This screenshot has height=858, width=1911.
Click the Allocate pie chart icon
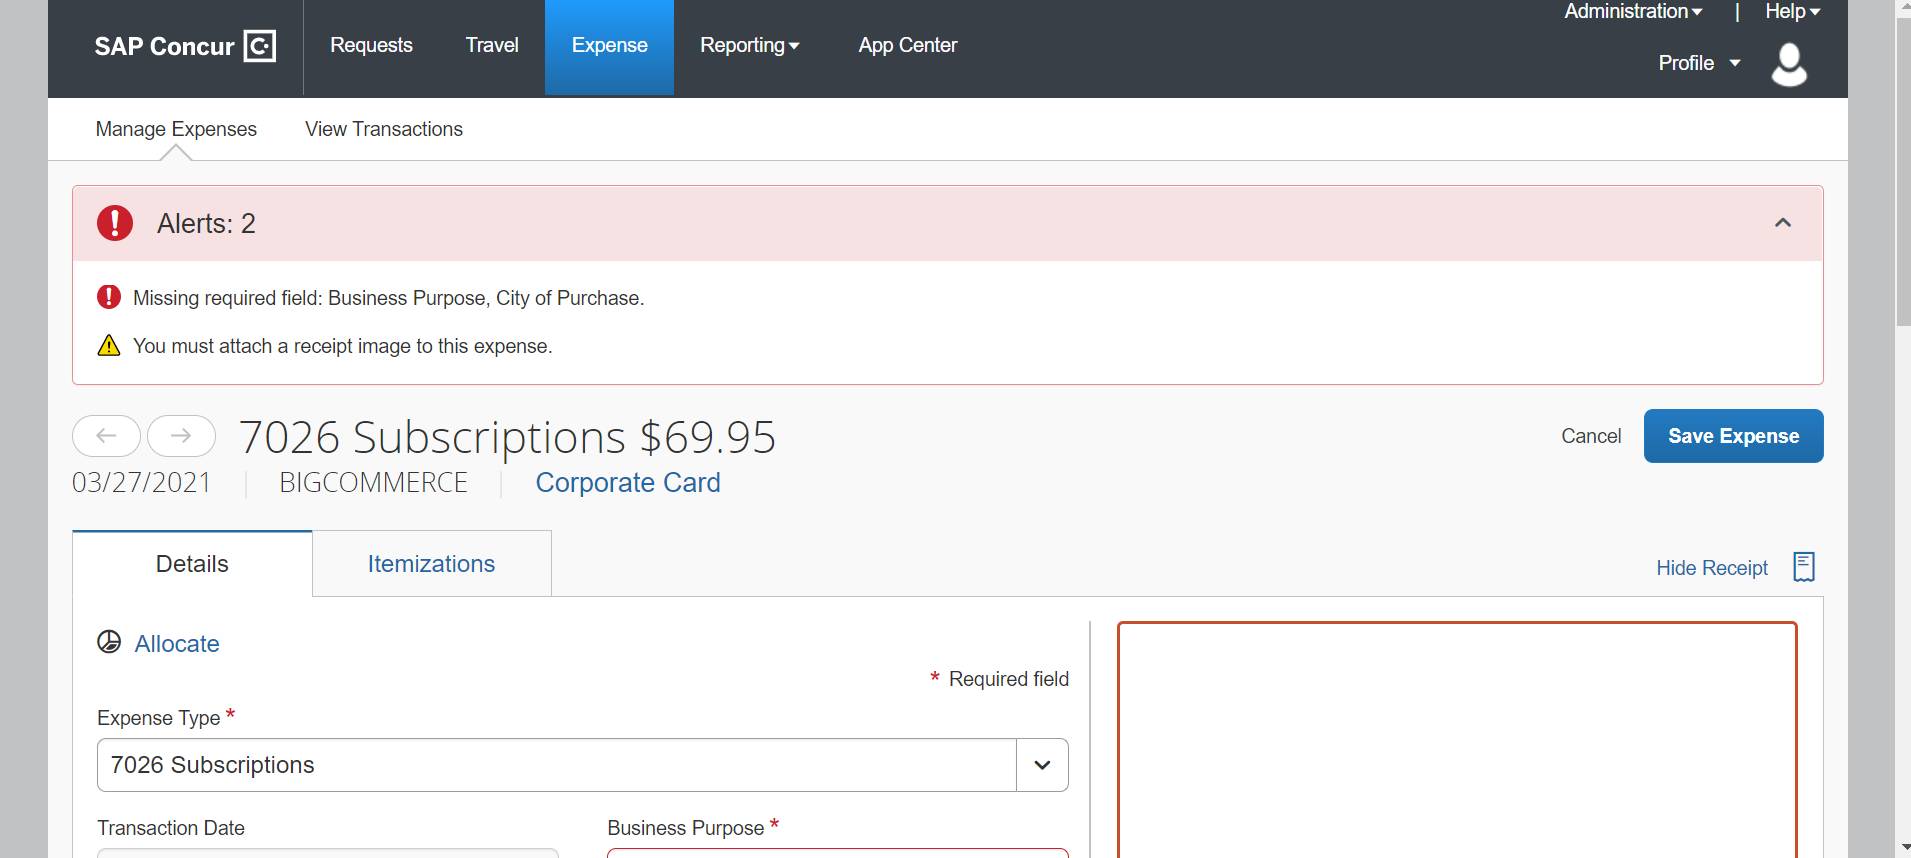(x=109, y=642)
